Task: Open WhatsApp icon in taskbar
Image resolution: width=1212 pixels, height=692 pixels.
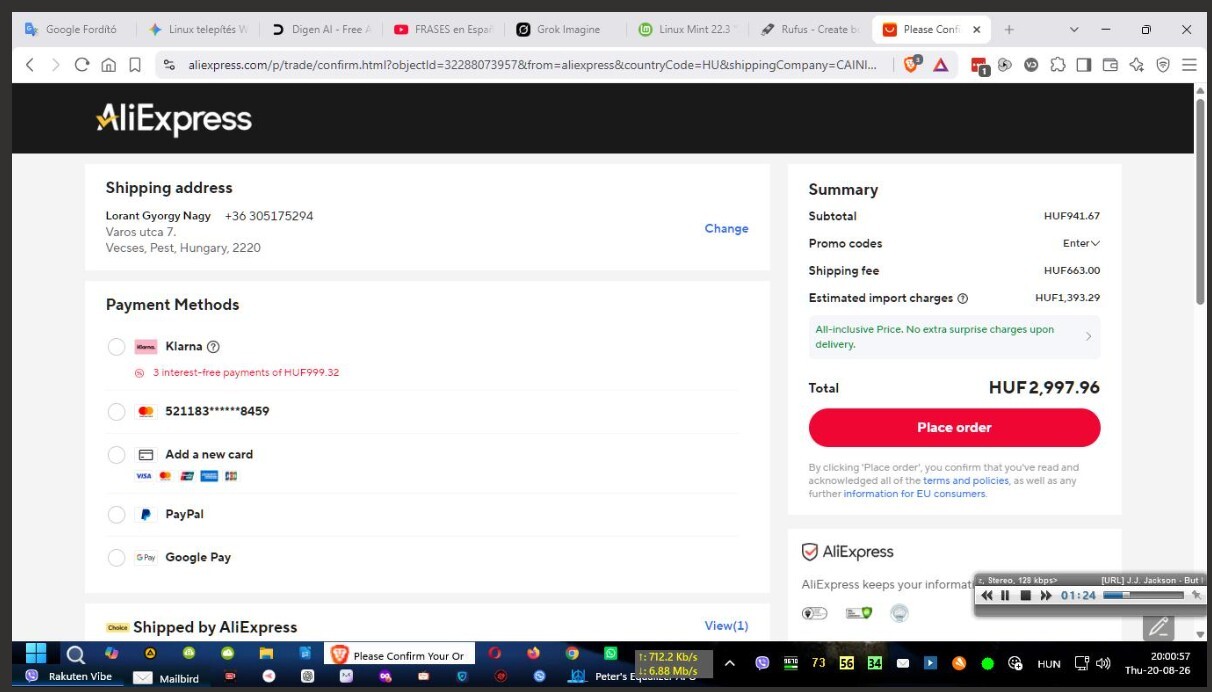Action: pos(611,653)
